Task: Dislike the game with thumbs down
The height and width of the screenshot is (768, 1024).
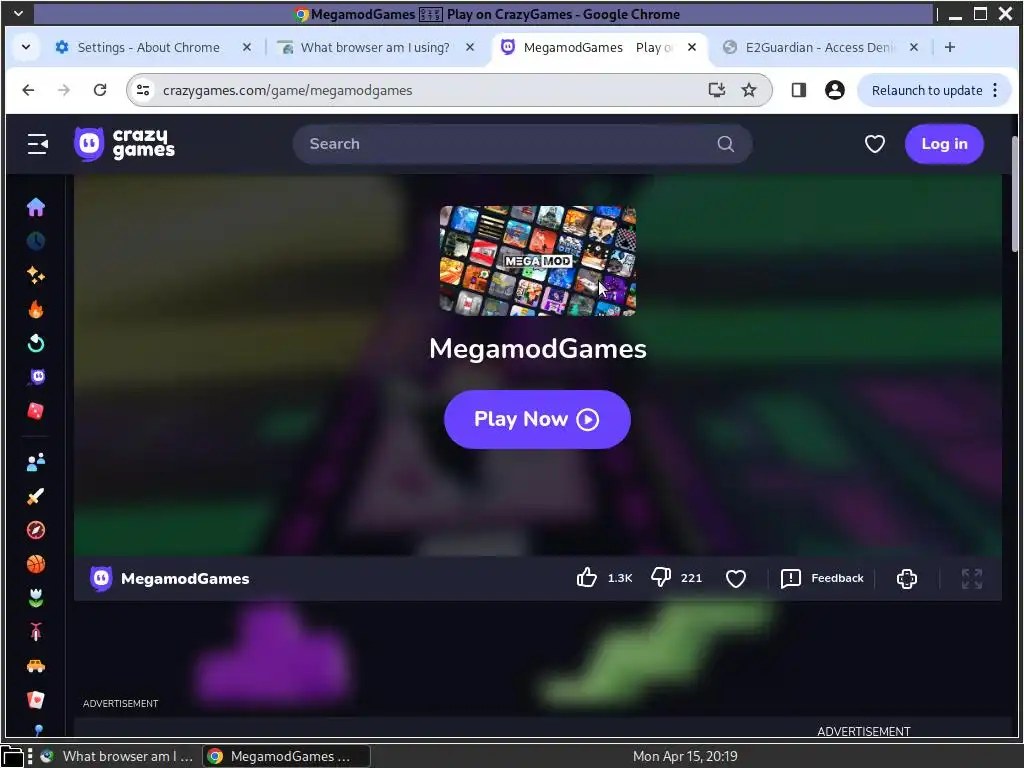Action: pos(661,578)
